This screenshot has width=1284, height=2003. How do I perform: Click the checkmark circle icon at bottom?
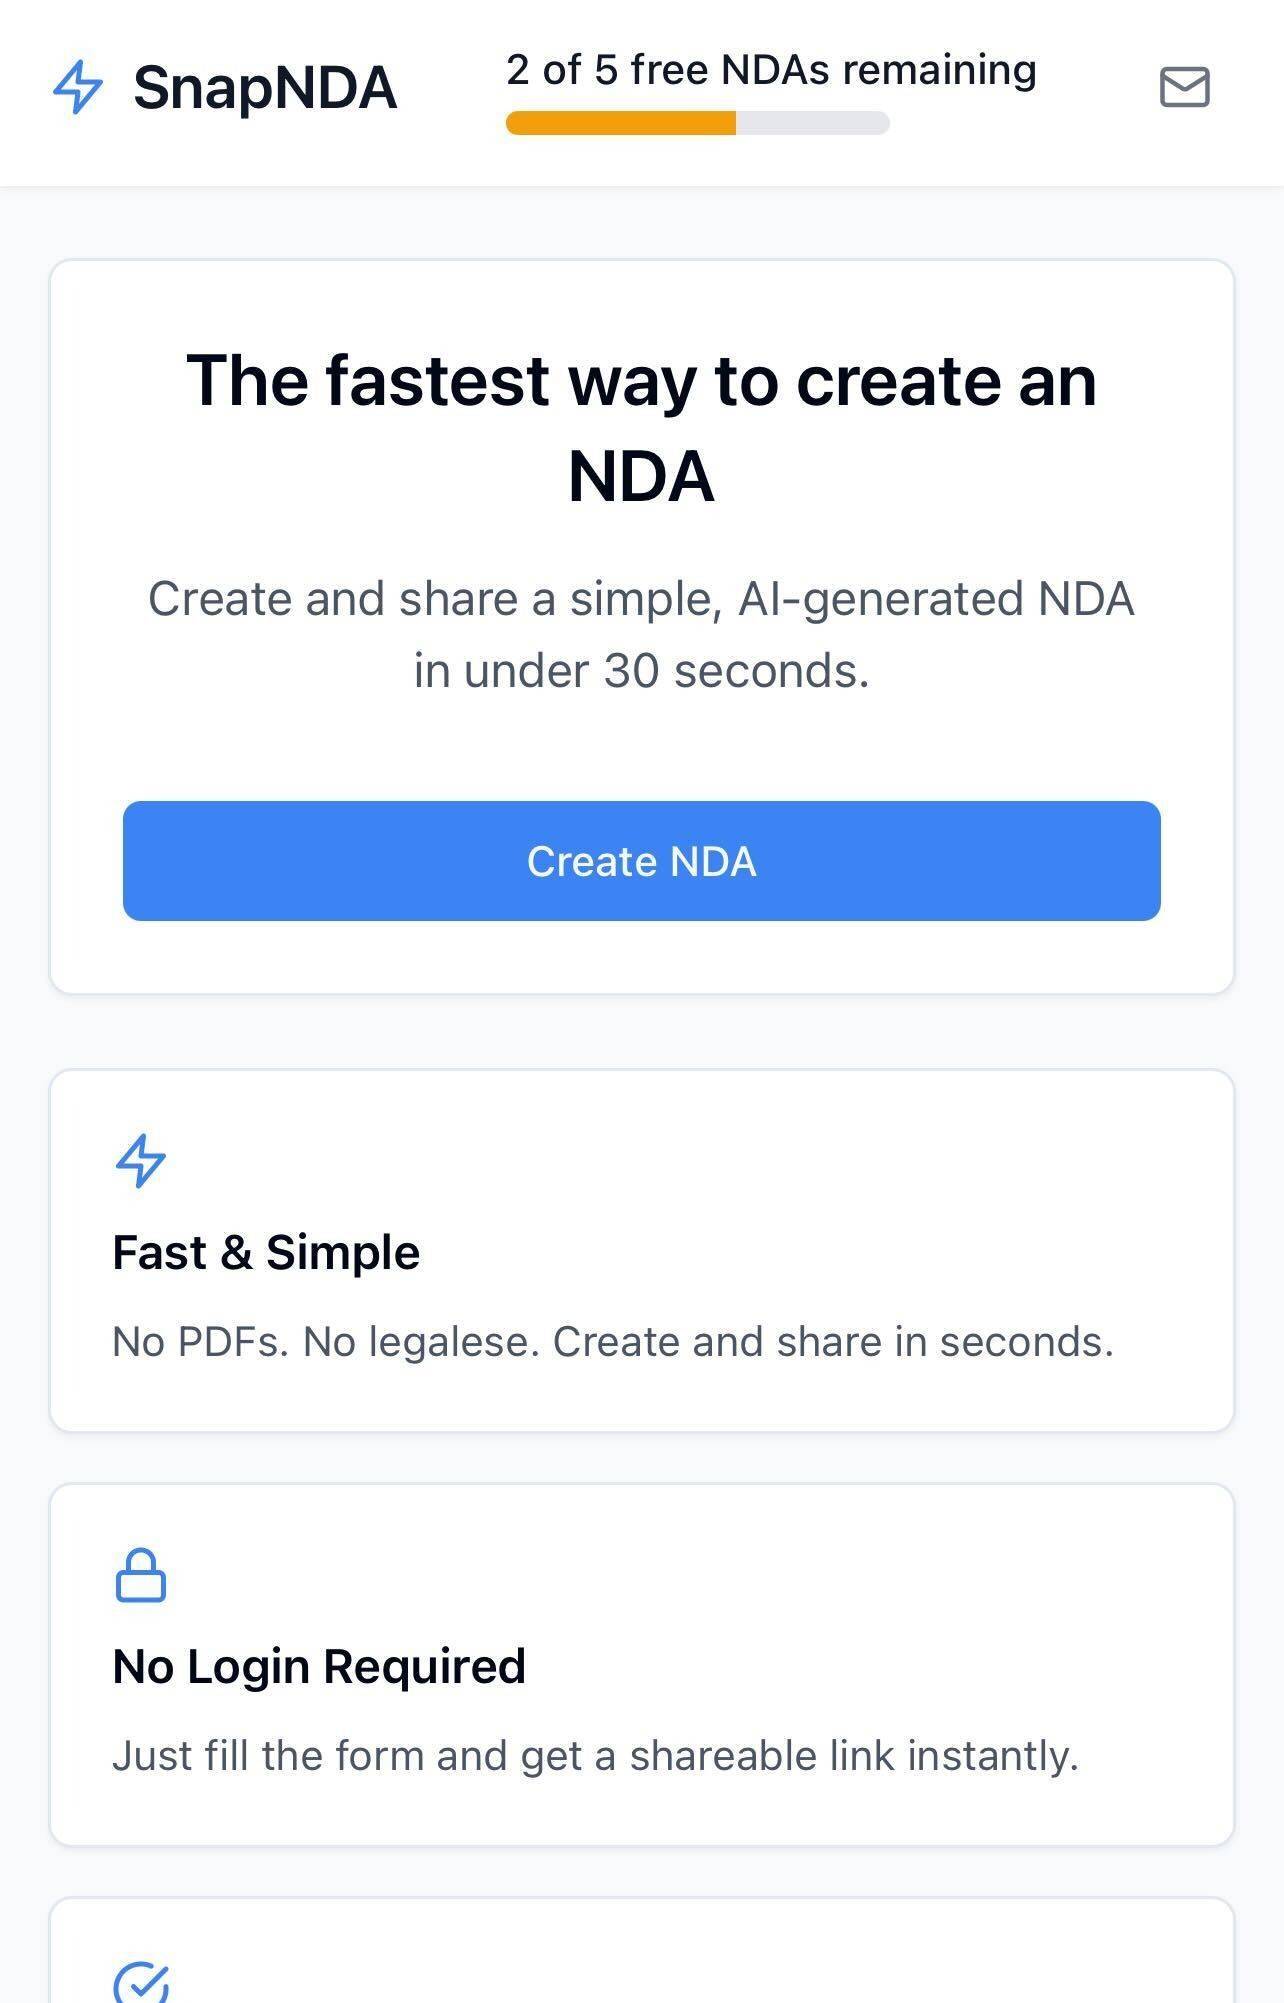pyautogui.click(x=141, y=1982)
